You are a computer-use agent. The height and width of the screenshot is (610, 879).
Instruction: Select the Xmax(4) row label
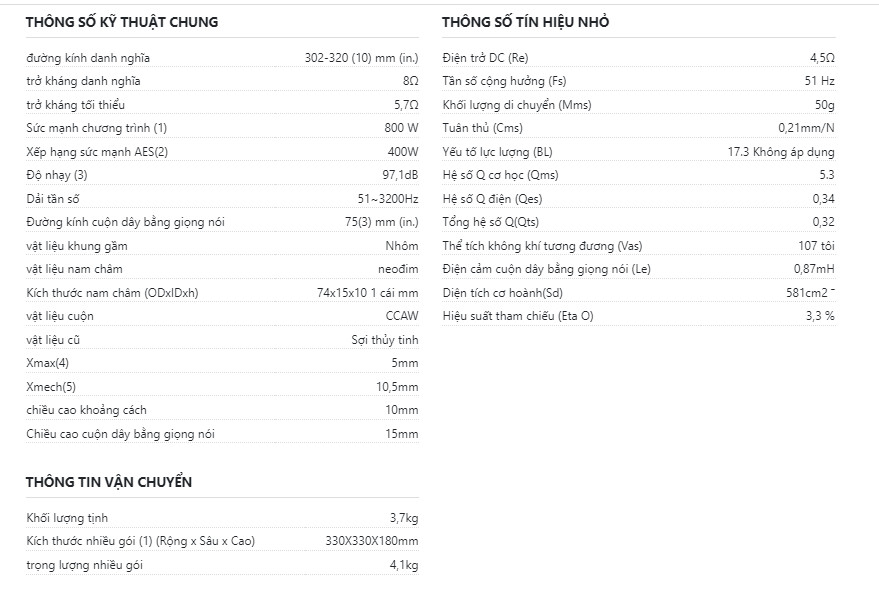pos(47,363)
